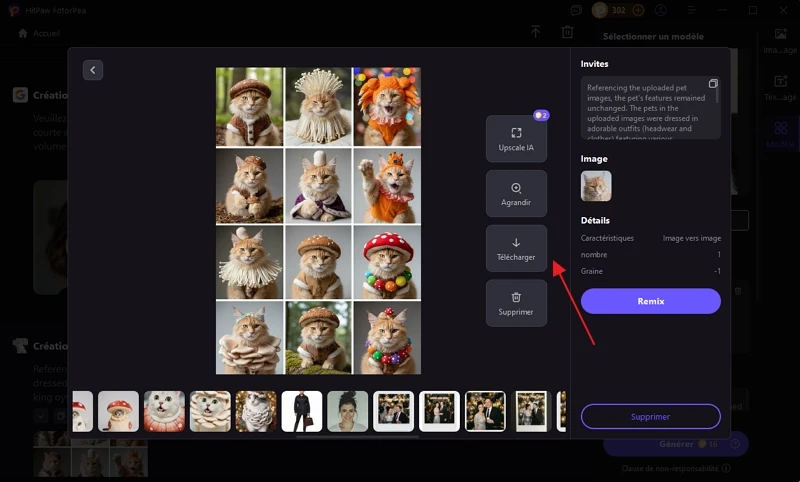Screen dimensions: 800x482
Task: Select polaroid couple with woman in dark dress
Action: click(x=439, y=412)
